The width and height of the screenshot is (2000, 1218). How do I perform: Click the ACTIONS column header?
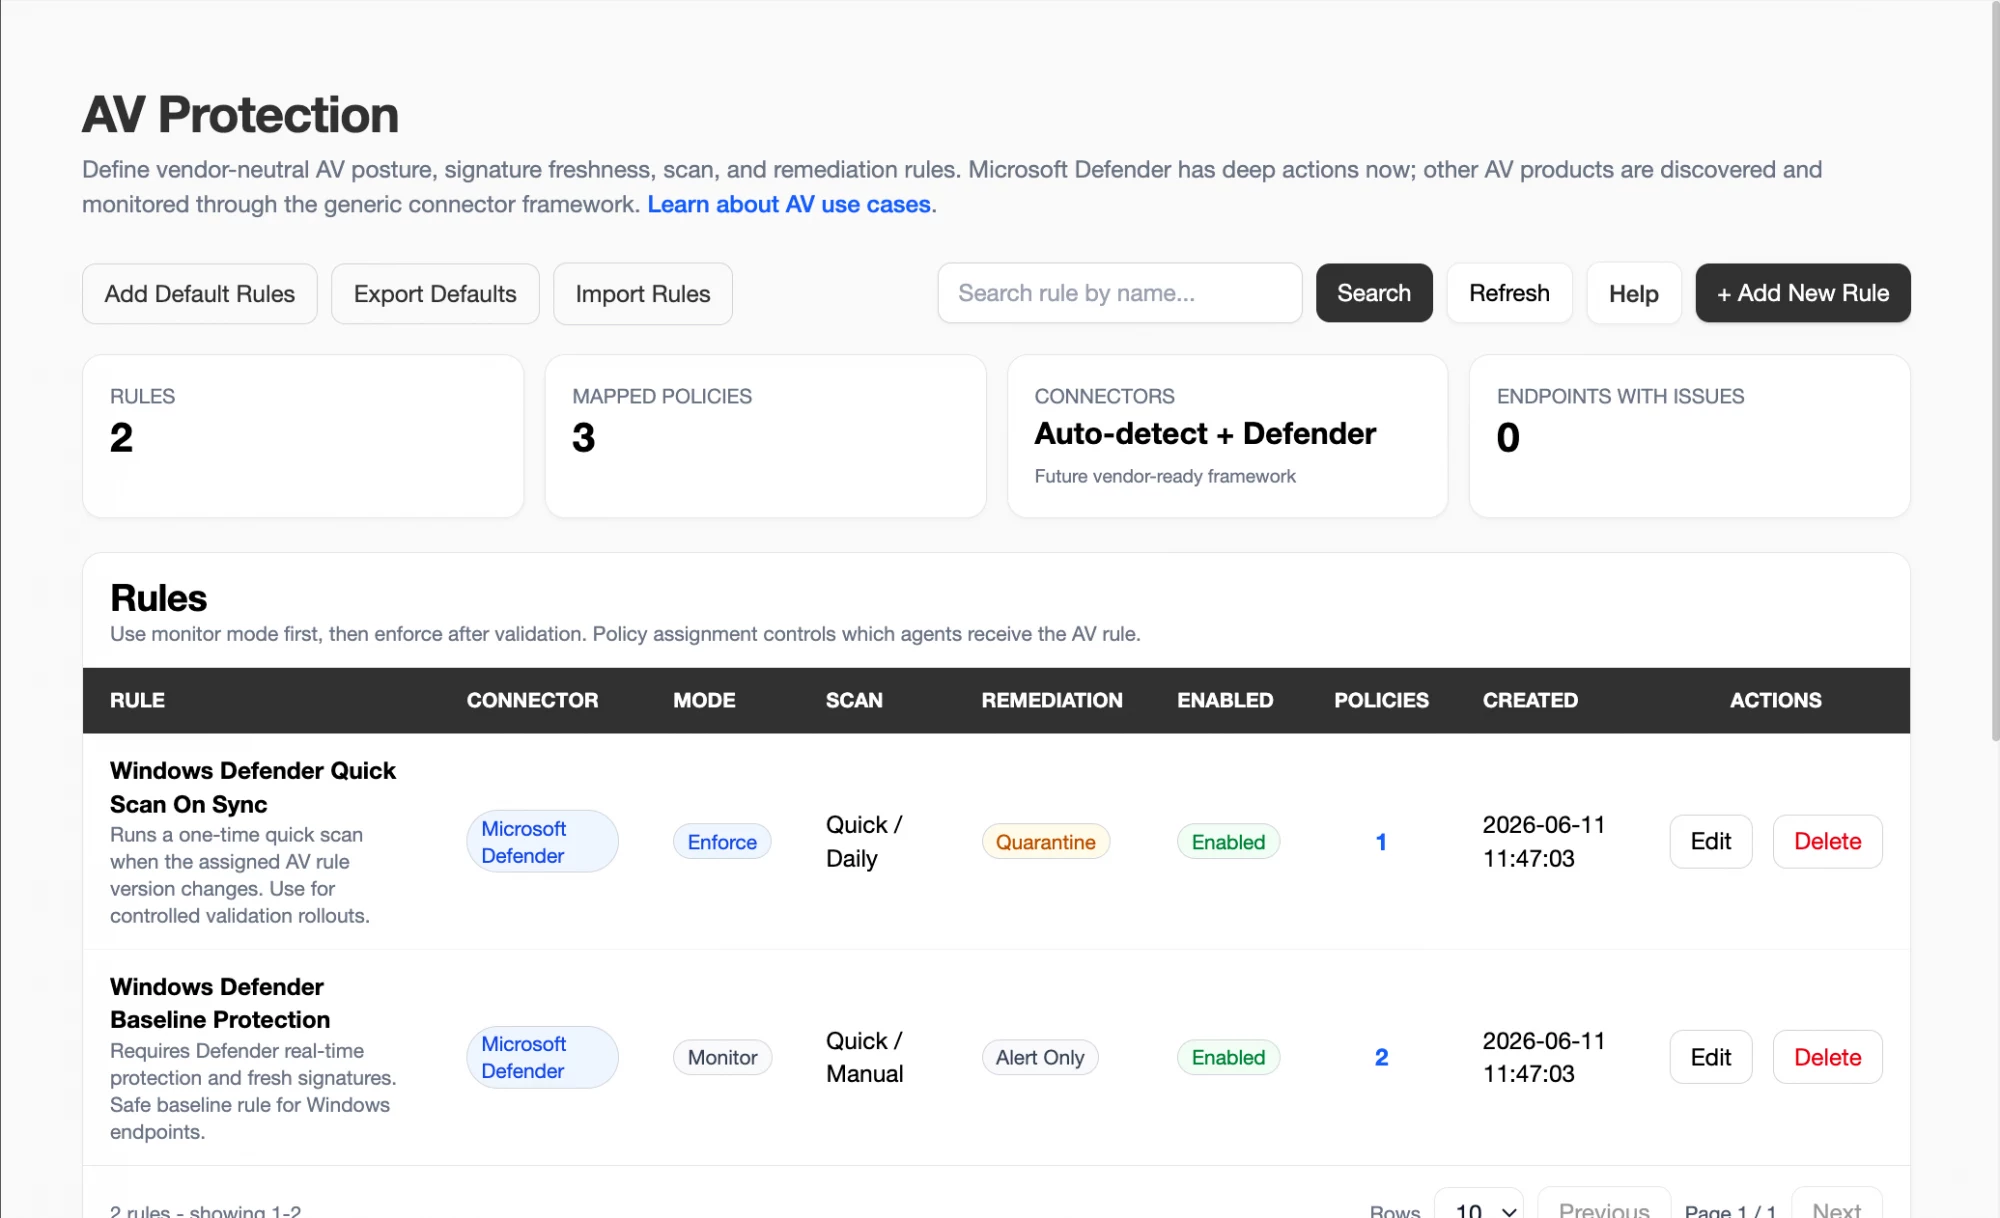[1776, 700]
